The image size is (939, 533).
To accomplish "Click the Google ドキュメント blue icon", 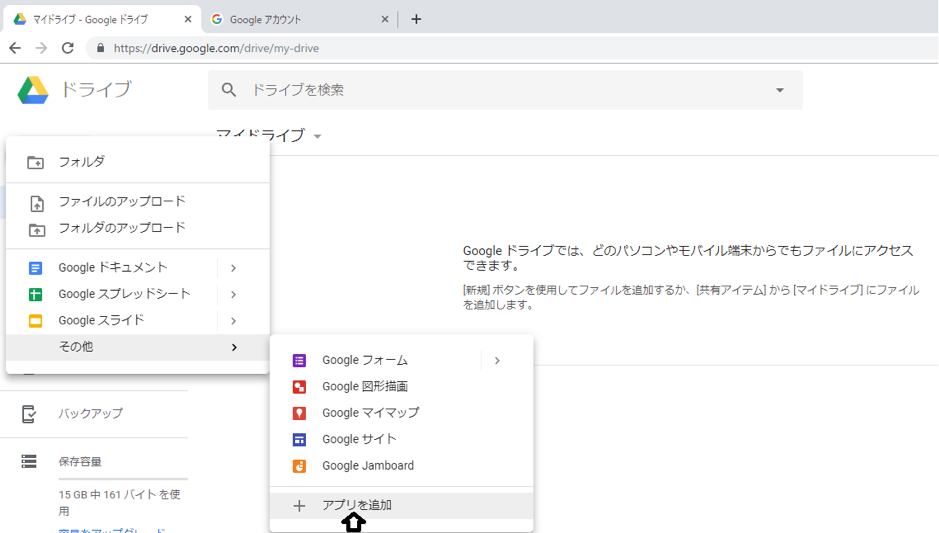I will pos(35,268).
